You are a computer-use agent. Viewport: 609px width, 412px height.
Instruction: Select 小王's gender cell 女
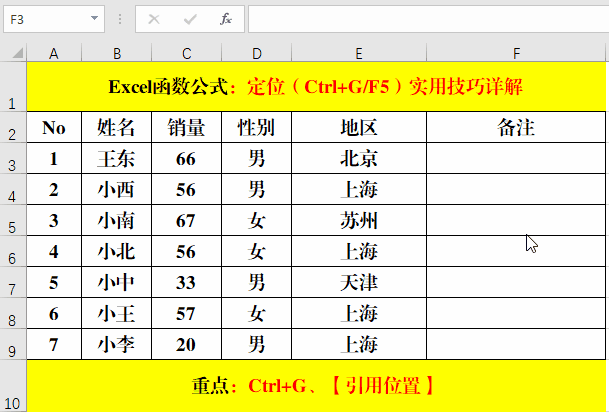tap(256, 313)
